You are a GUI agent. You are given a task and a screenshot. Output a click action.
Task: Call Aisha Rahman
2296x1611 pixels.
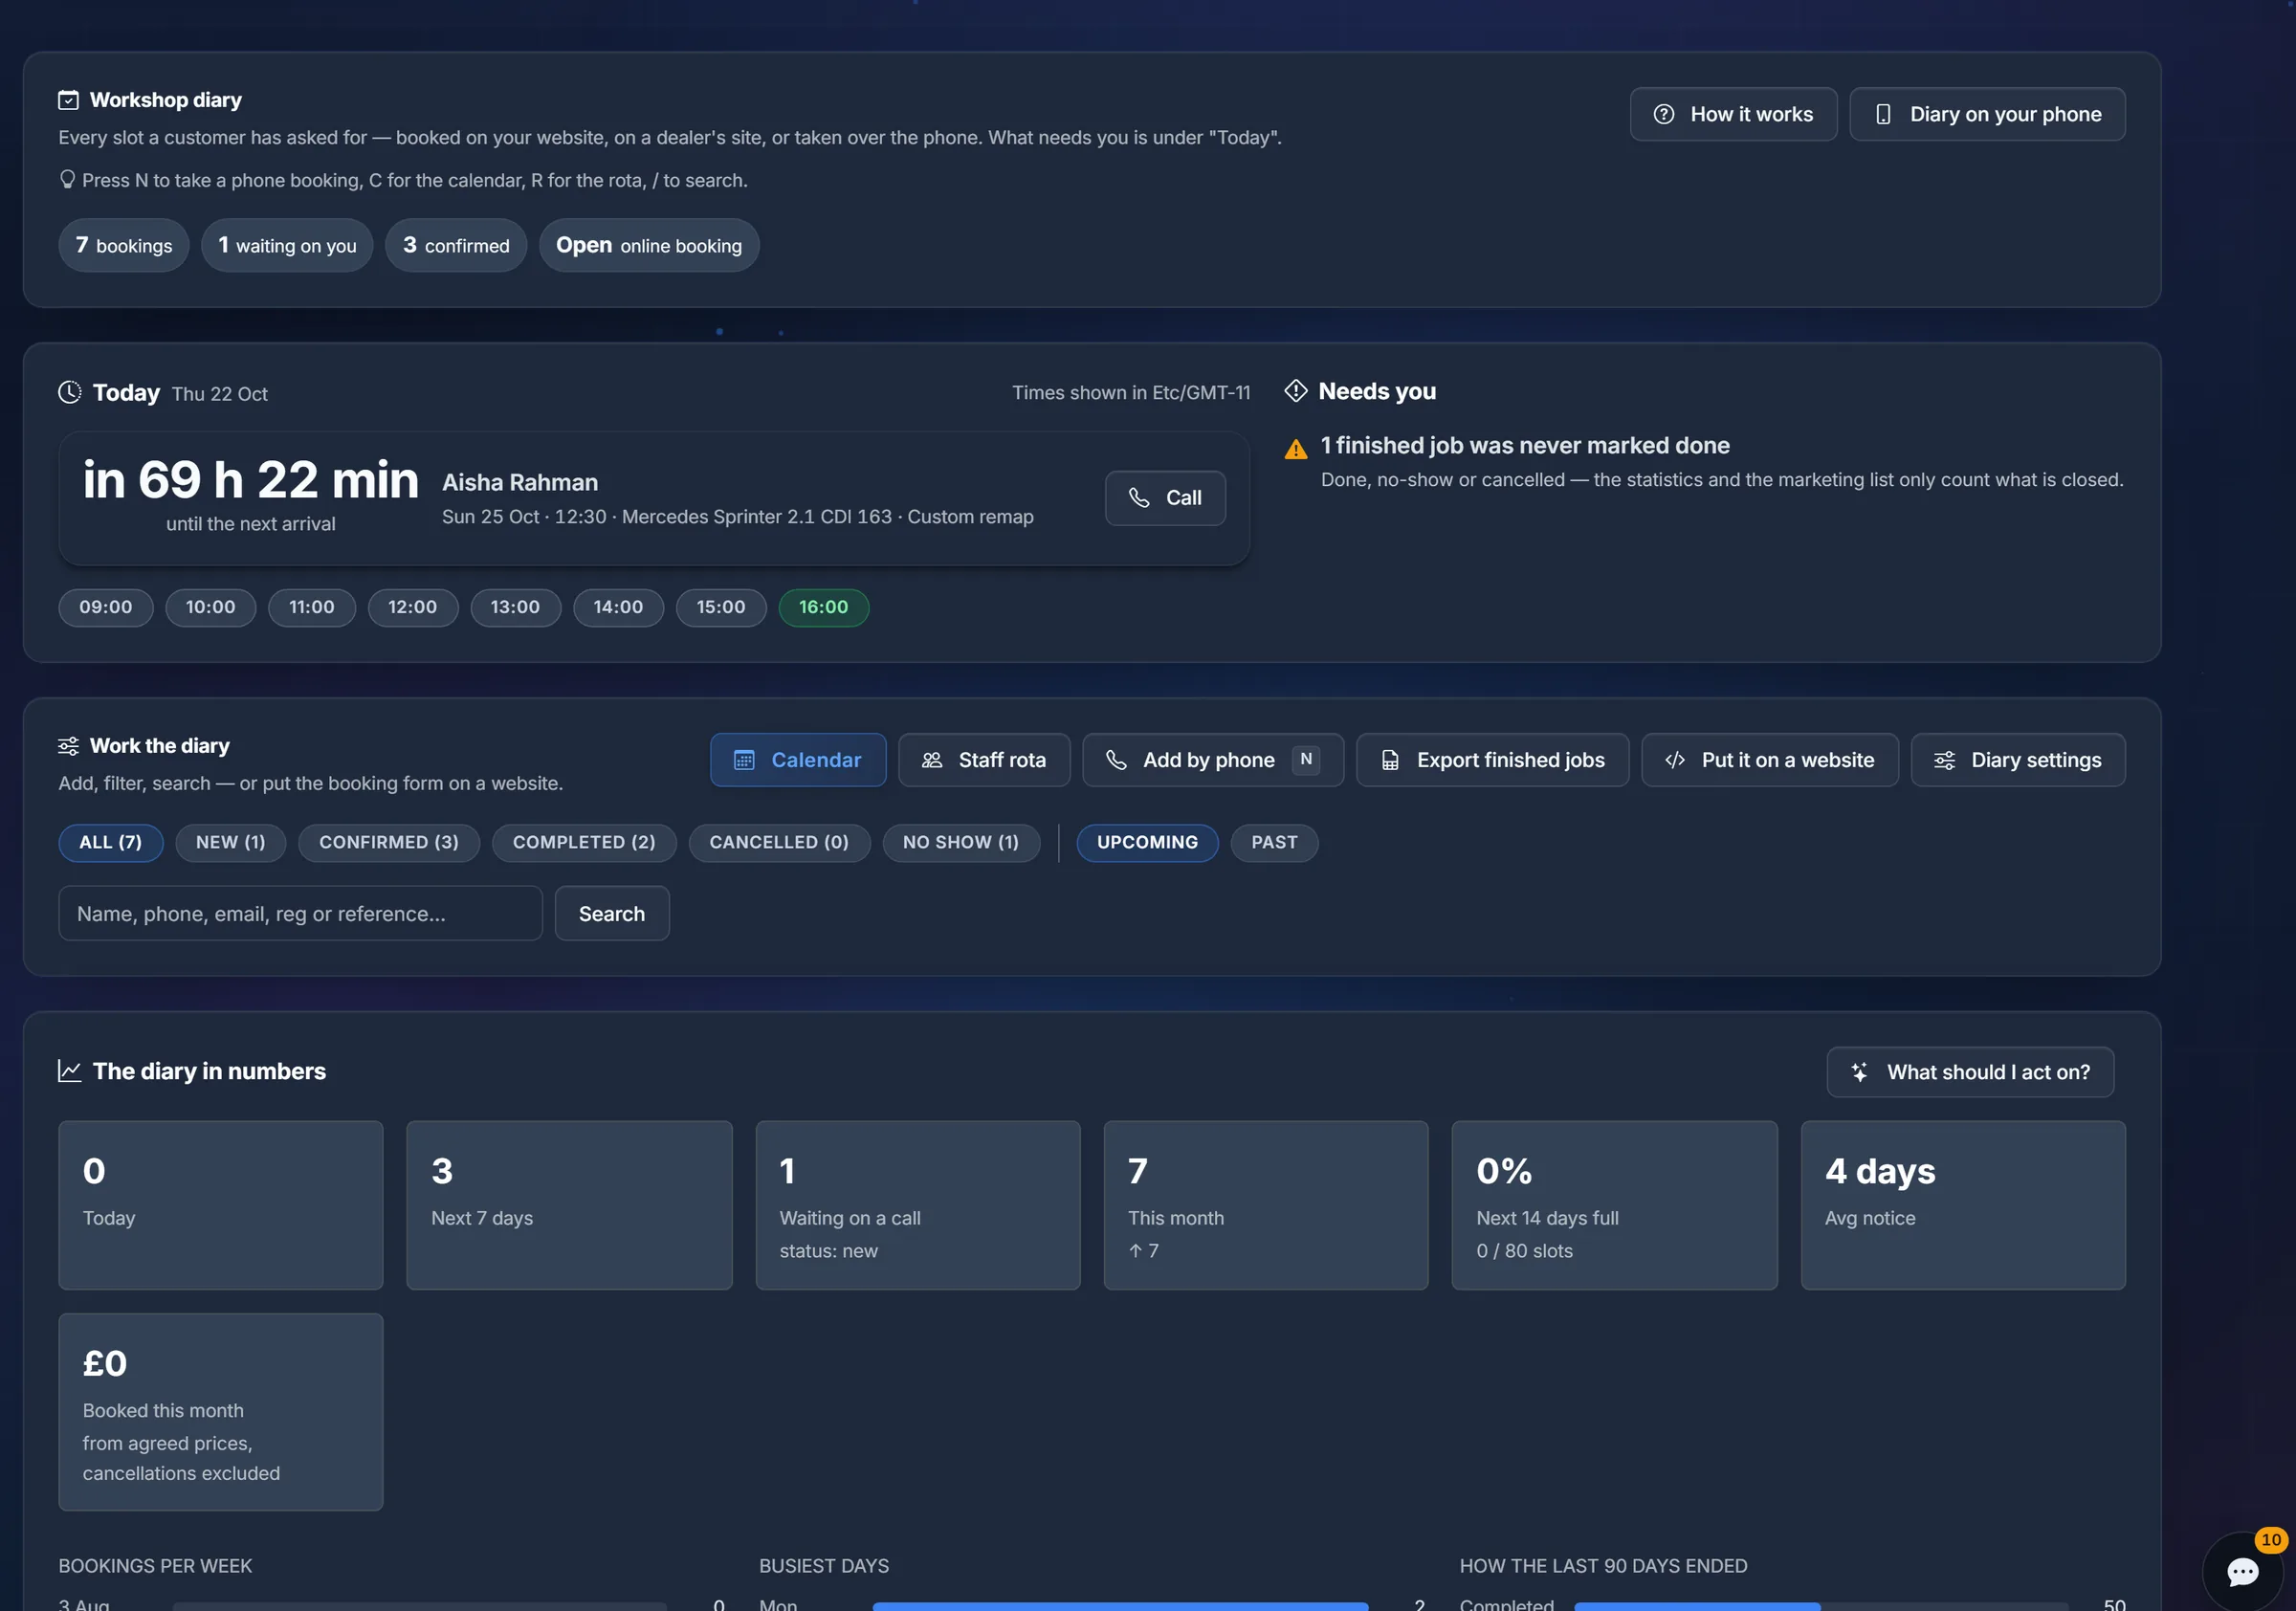1164,498
